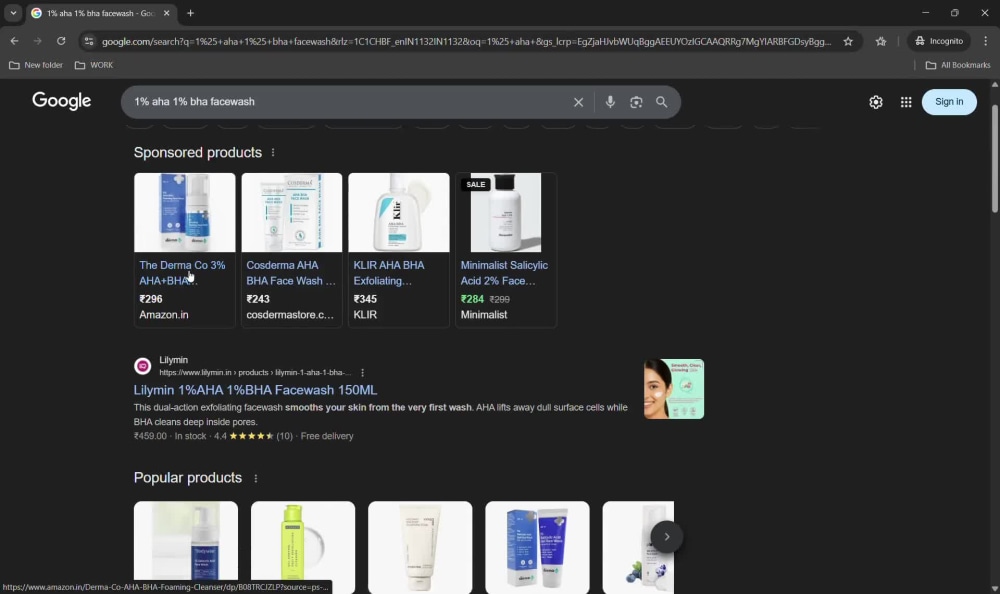Show next popular products with arrow
Image resolution: width=1000 pixels, height=594 pixels.
(x=666, y=537)
